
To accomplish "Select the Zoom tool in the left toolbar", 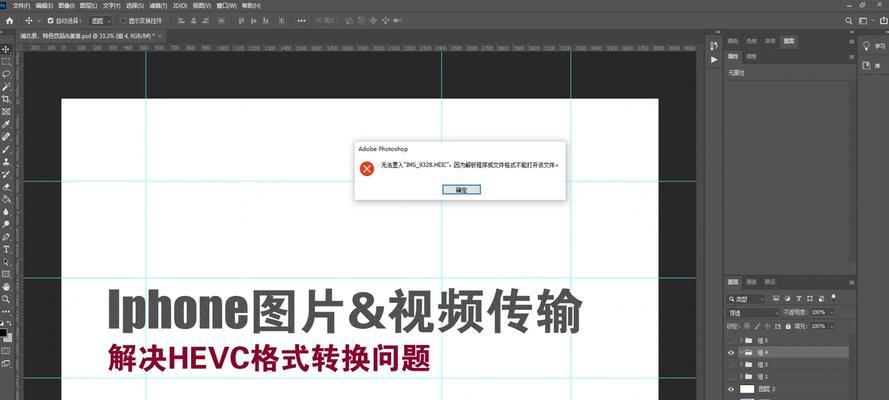I will click(x=6, y=299).
